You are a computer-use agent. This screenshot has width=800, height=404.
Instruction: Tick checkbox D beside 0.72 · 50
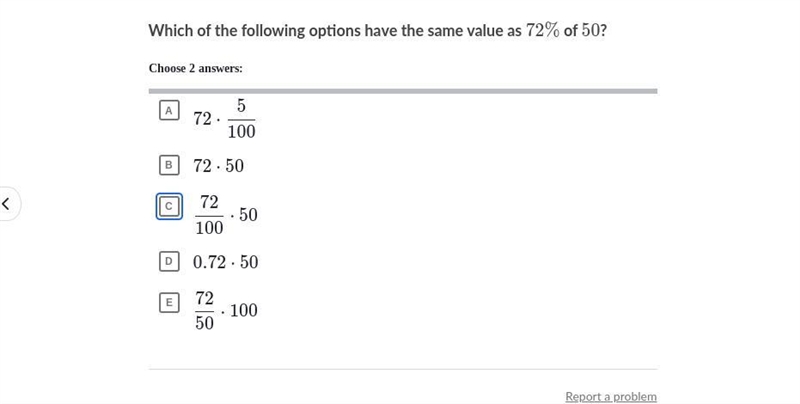pos(169,262)
